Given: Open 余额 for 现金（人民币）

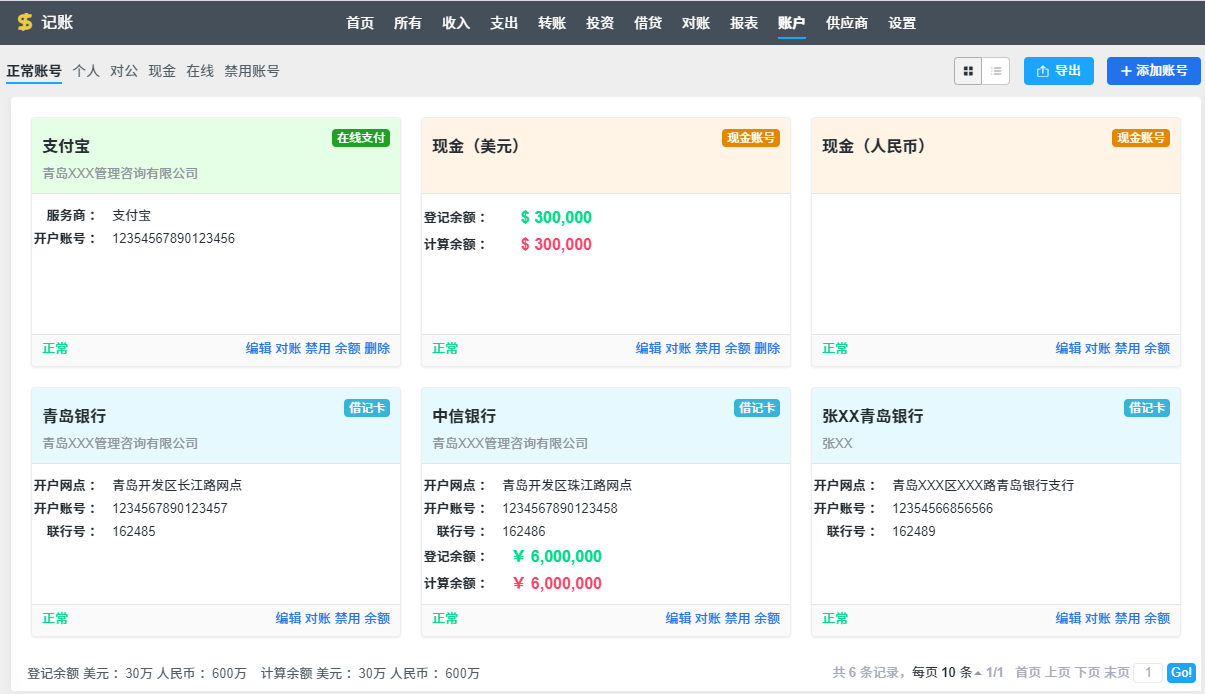Looking at the screenshot, I should [1157, 349].
